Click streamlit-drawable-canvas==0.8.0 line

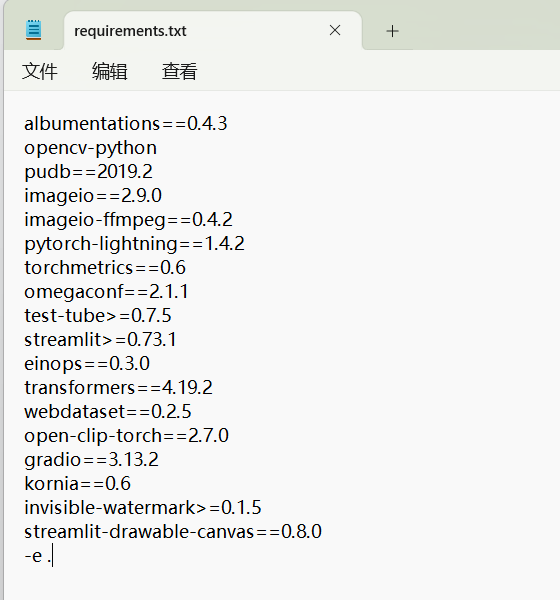[173, 532]
